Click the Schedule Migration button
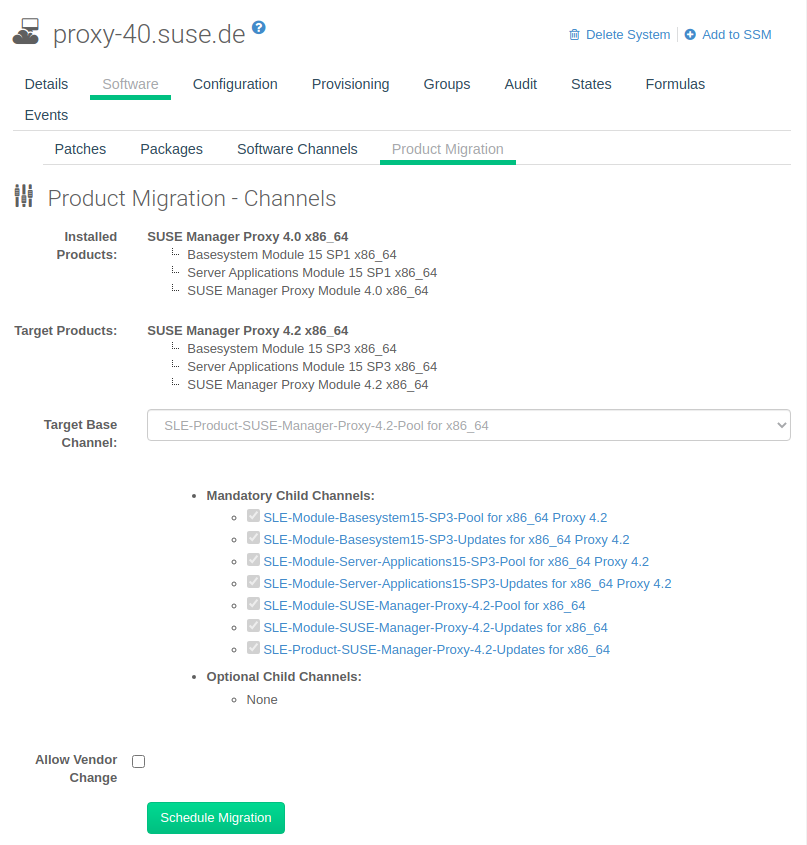The height and width of the screenshot is (845, 807). point(215,817)
